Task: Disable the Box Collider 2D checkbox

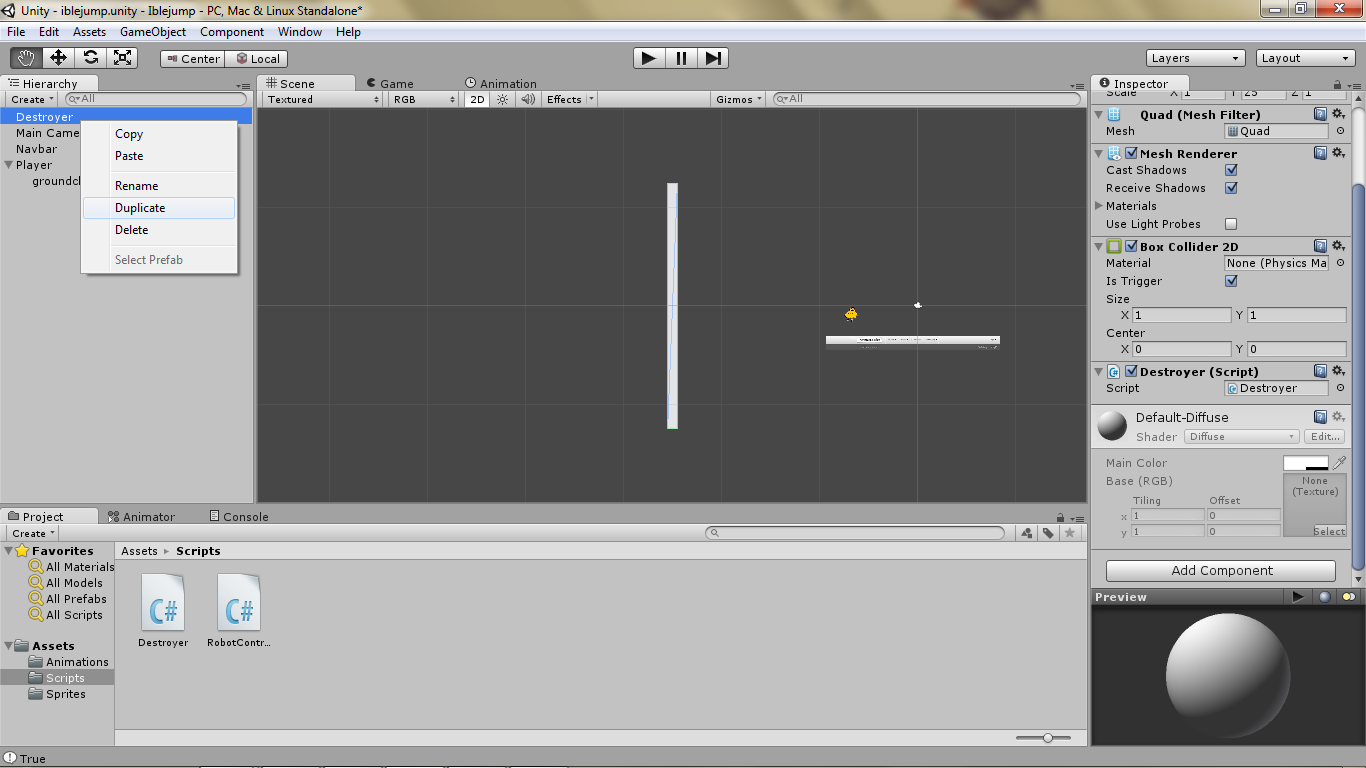Action: [x=1131, y=246]
